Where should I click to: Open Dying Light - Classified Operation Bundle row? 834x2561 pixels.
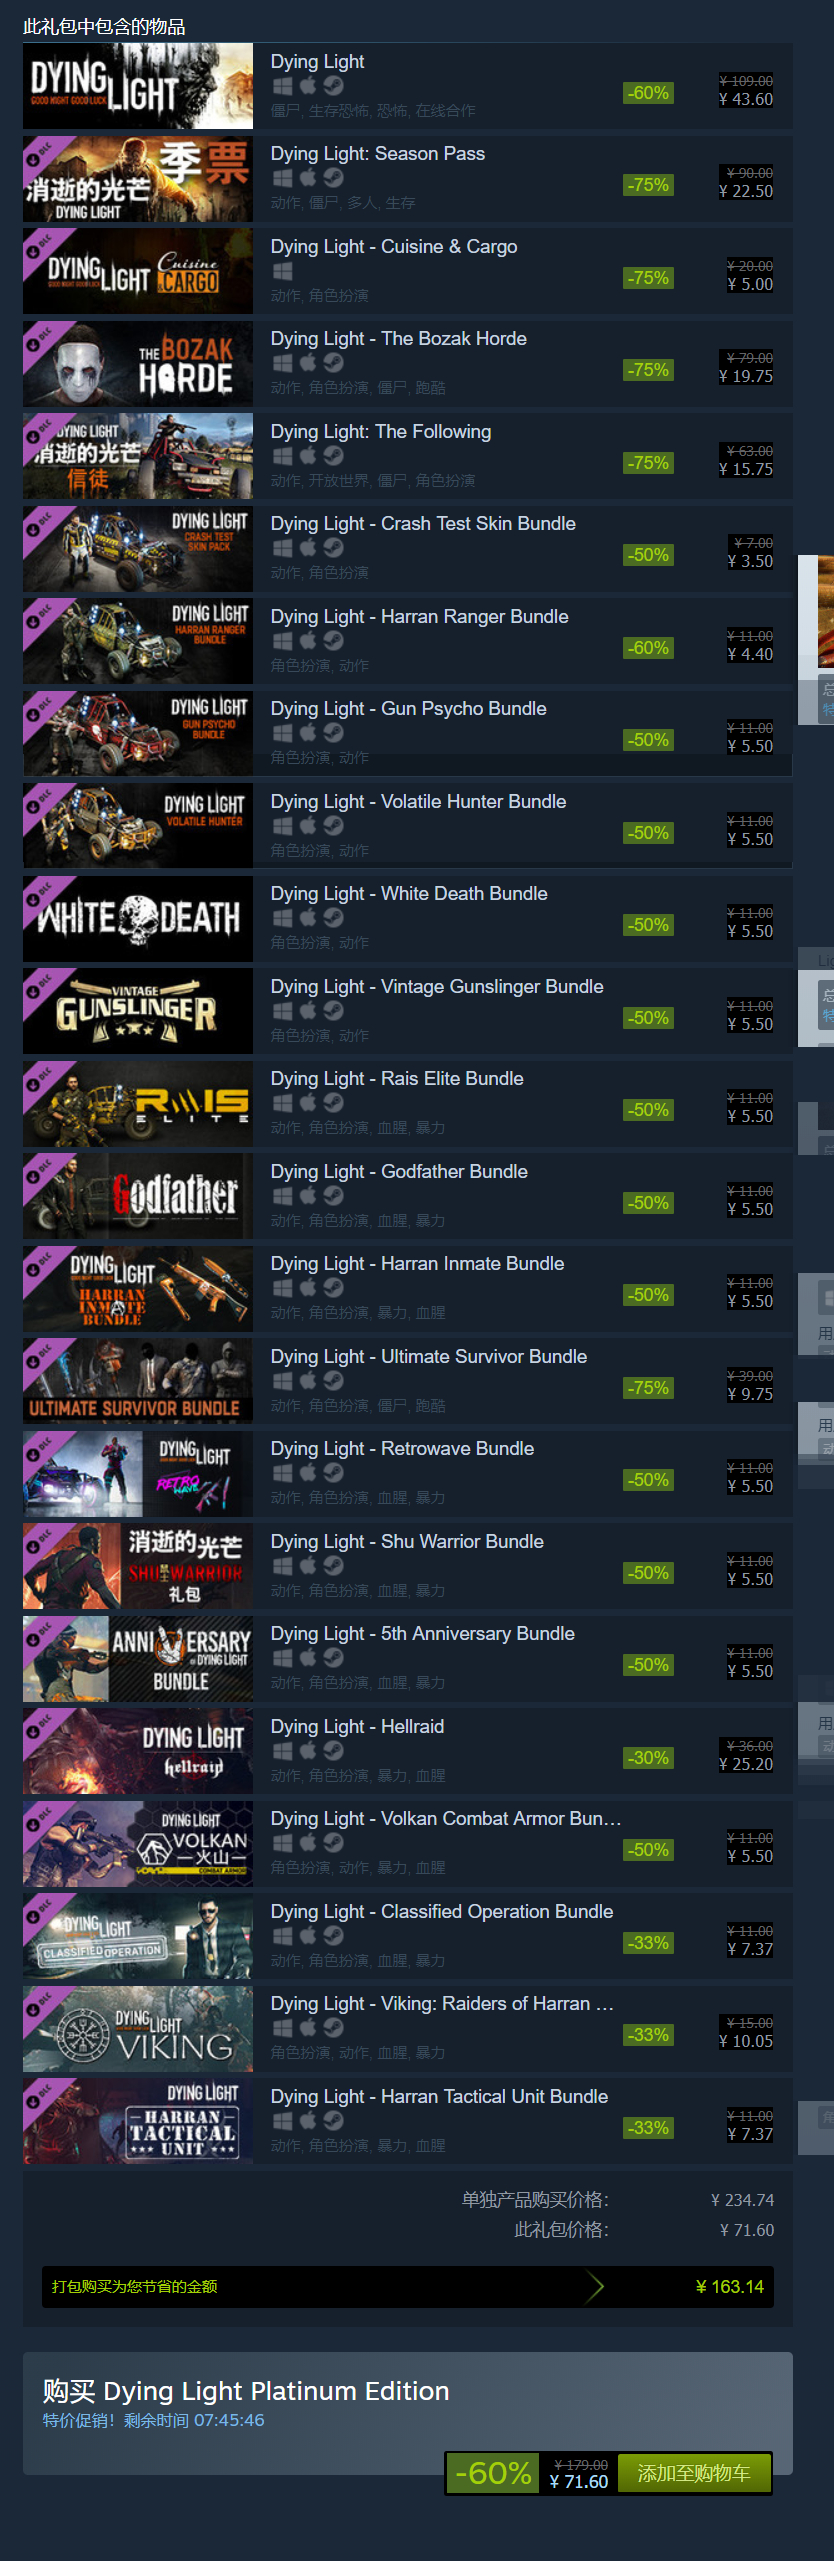(x=408, y=1936)
